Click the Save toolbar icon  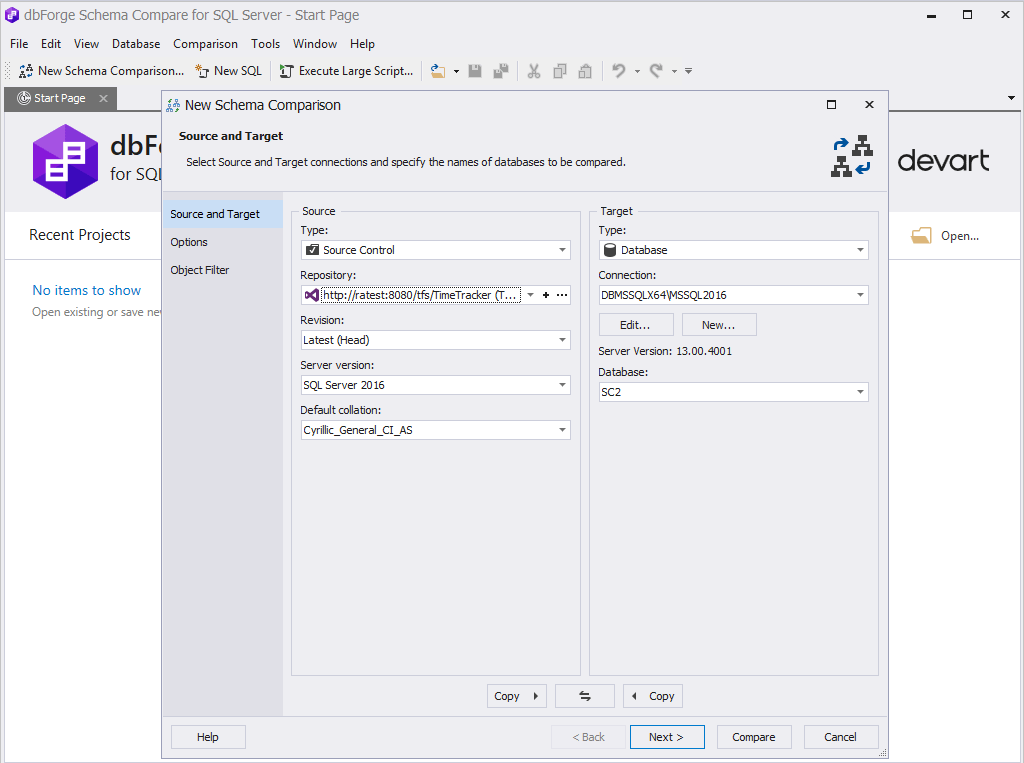coord(475,71)
